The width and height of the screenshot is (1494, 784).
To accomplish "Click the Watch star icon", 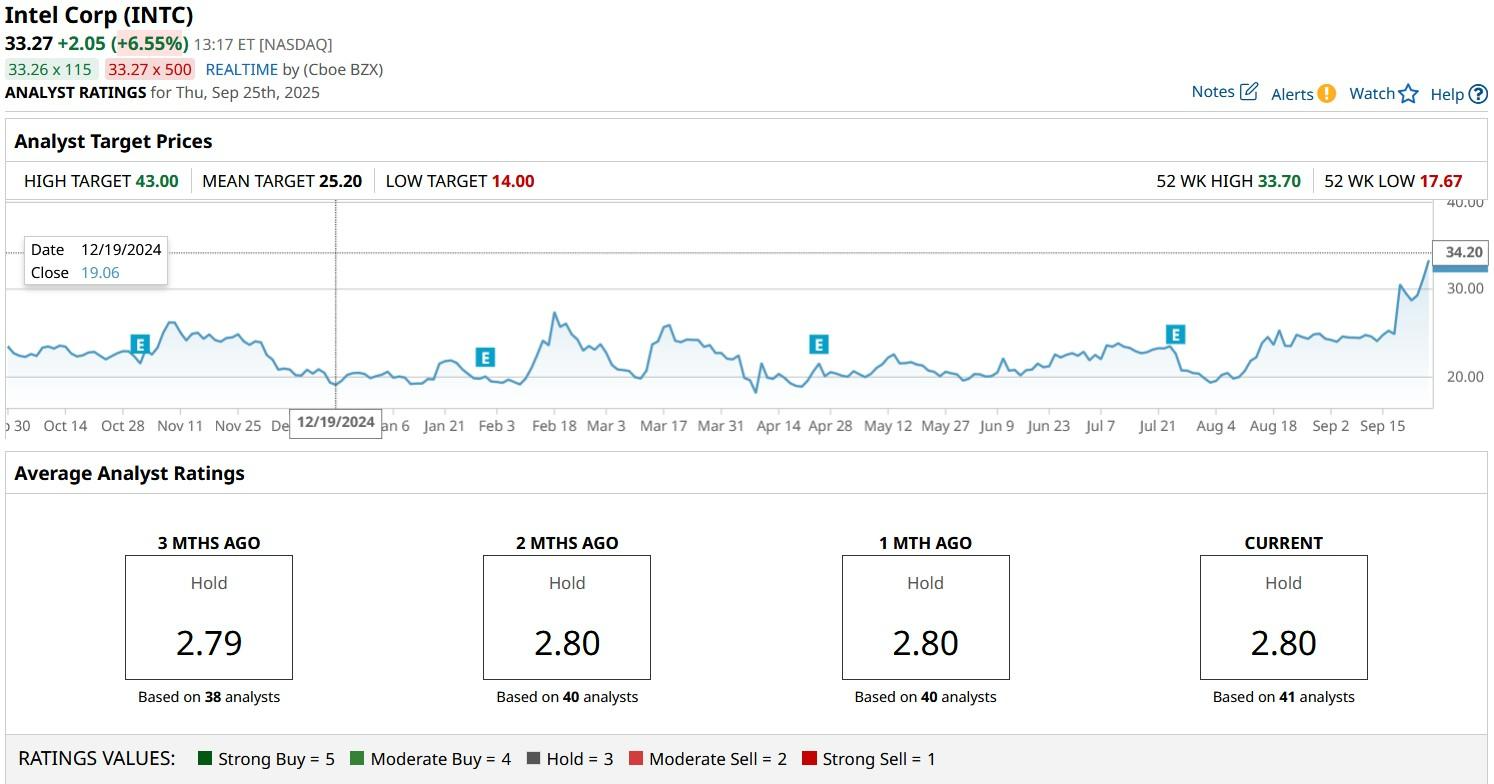I will point(1408,94).
